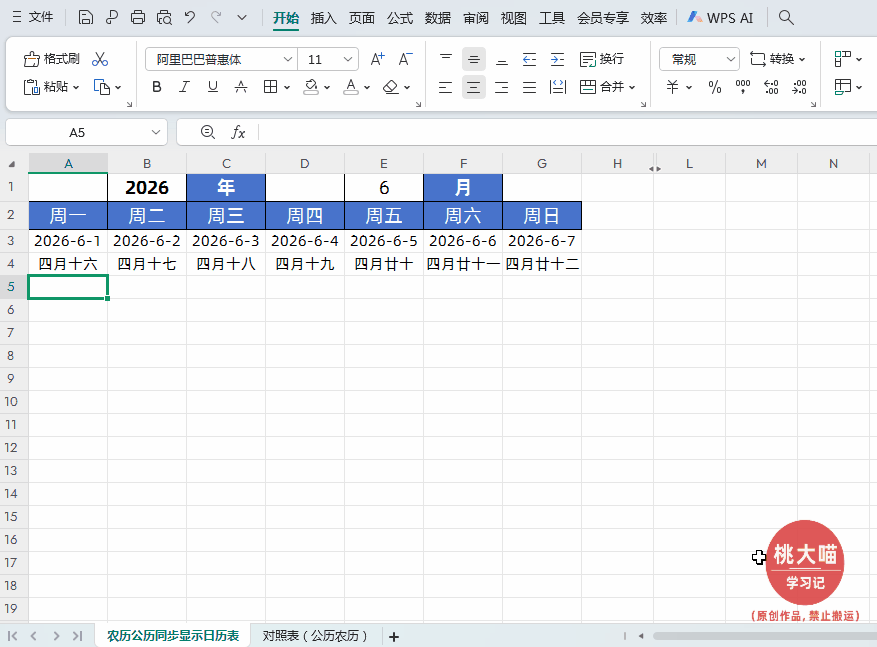Screen dimensions: 877x647
Task: Cut the selection with the scissors icon
Action: 98,59
